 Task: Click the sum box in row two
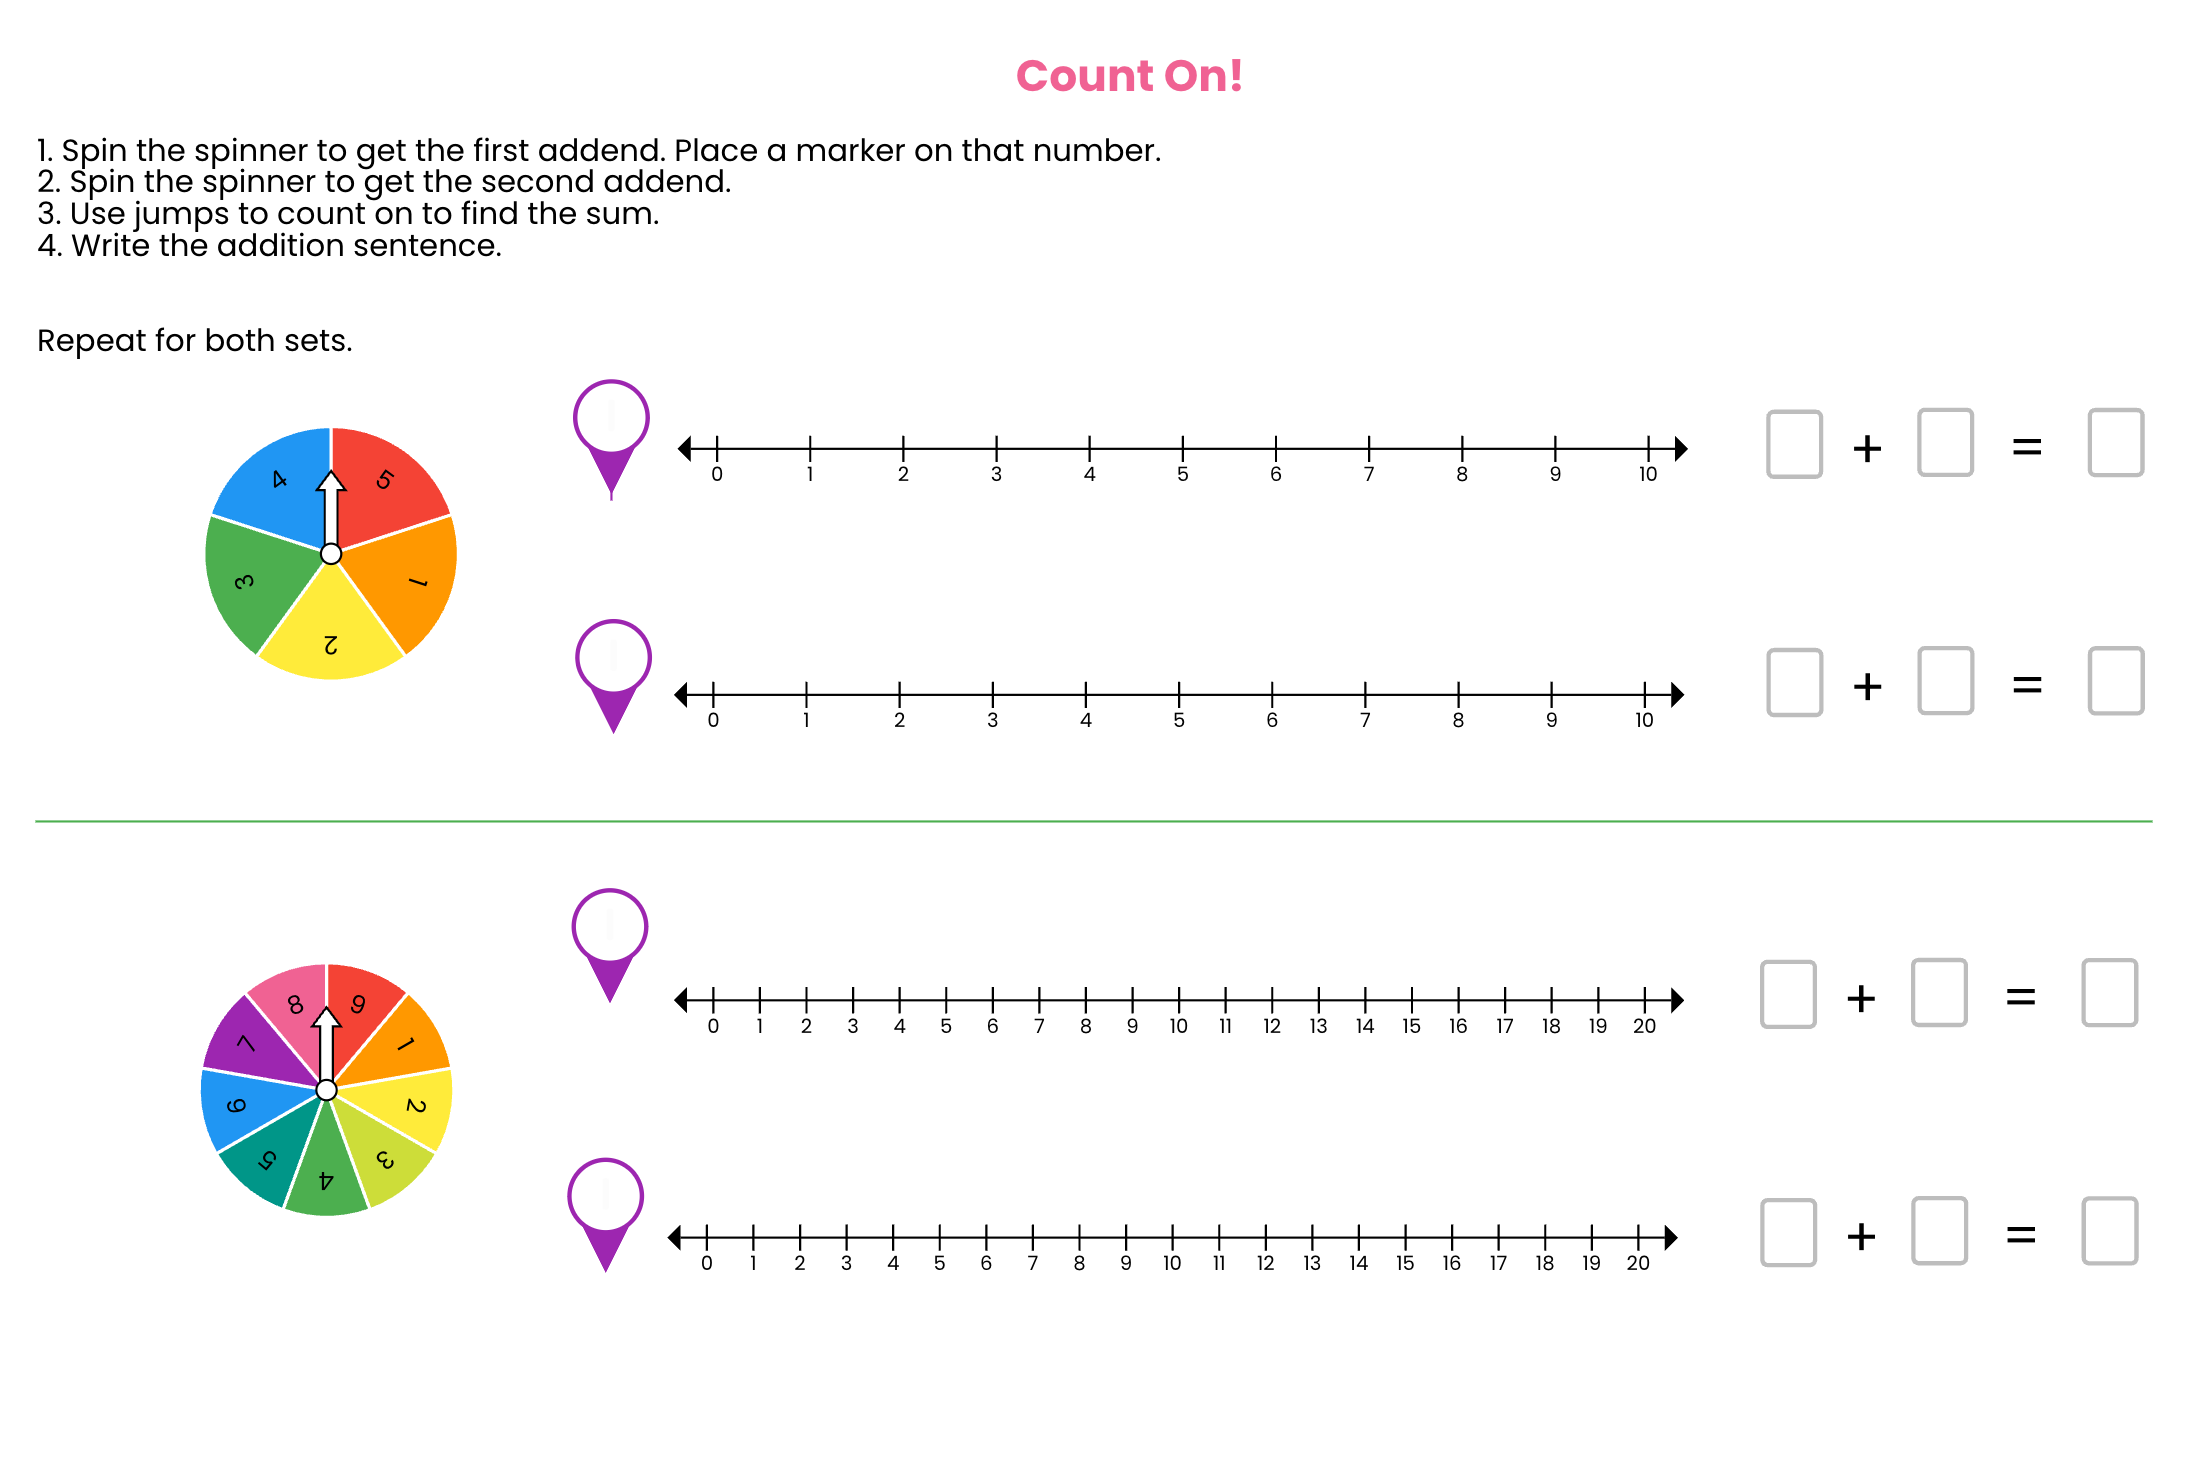click(2116, 681)
